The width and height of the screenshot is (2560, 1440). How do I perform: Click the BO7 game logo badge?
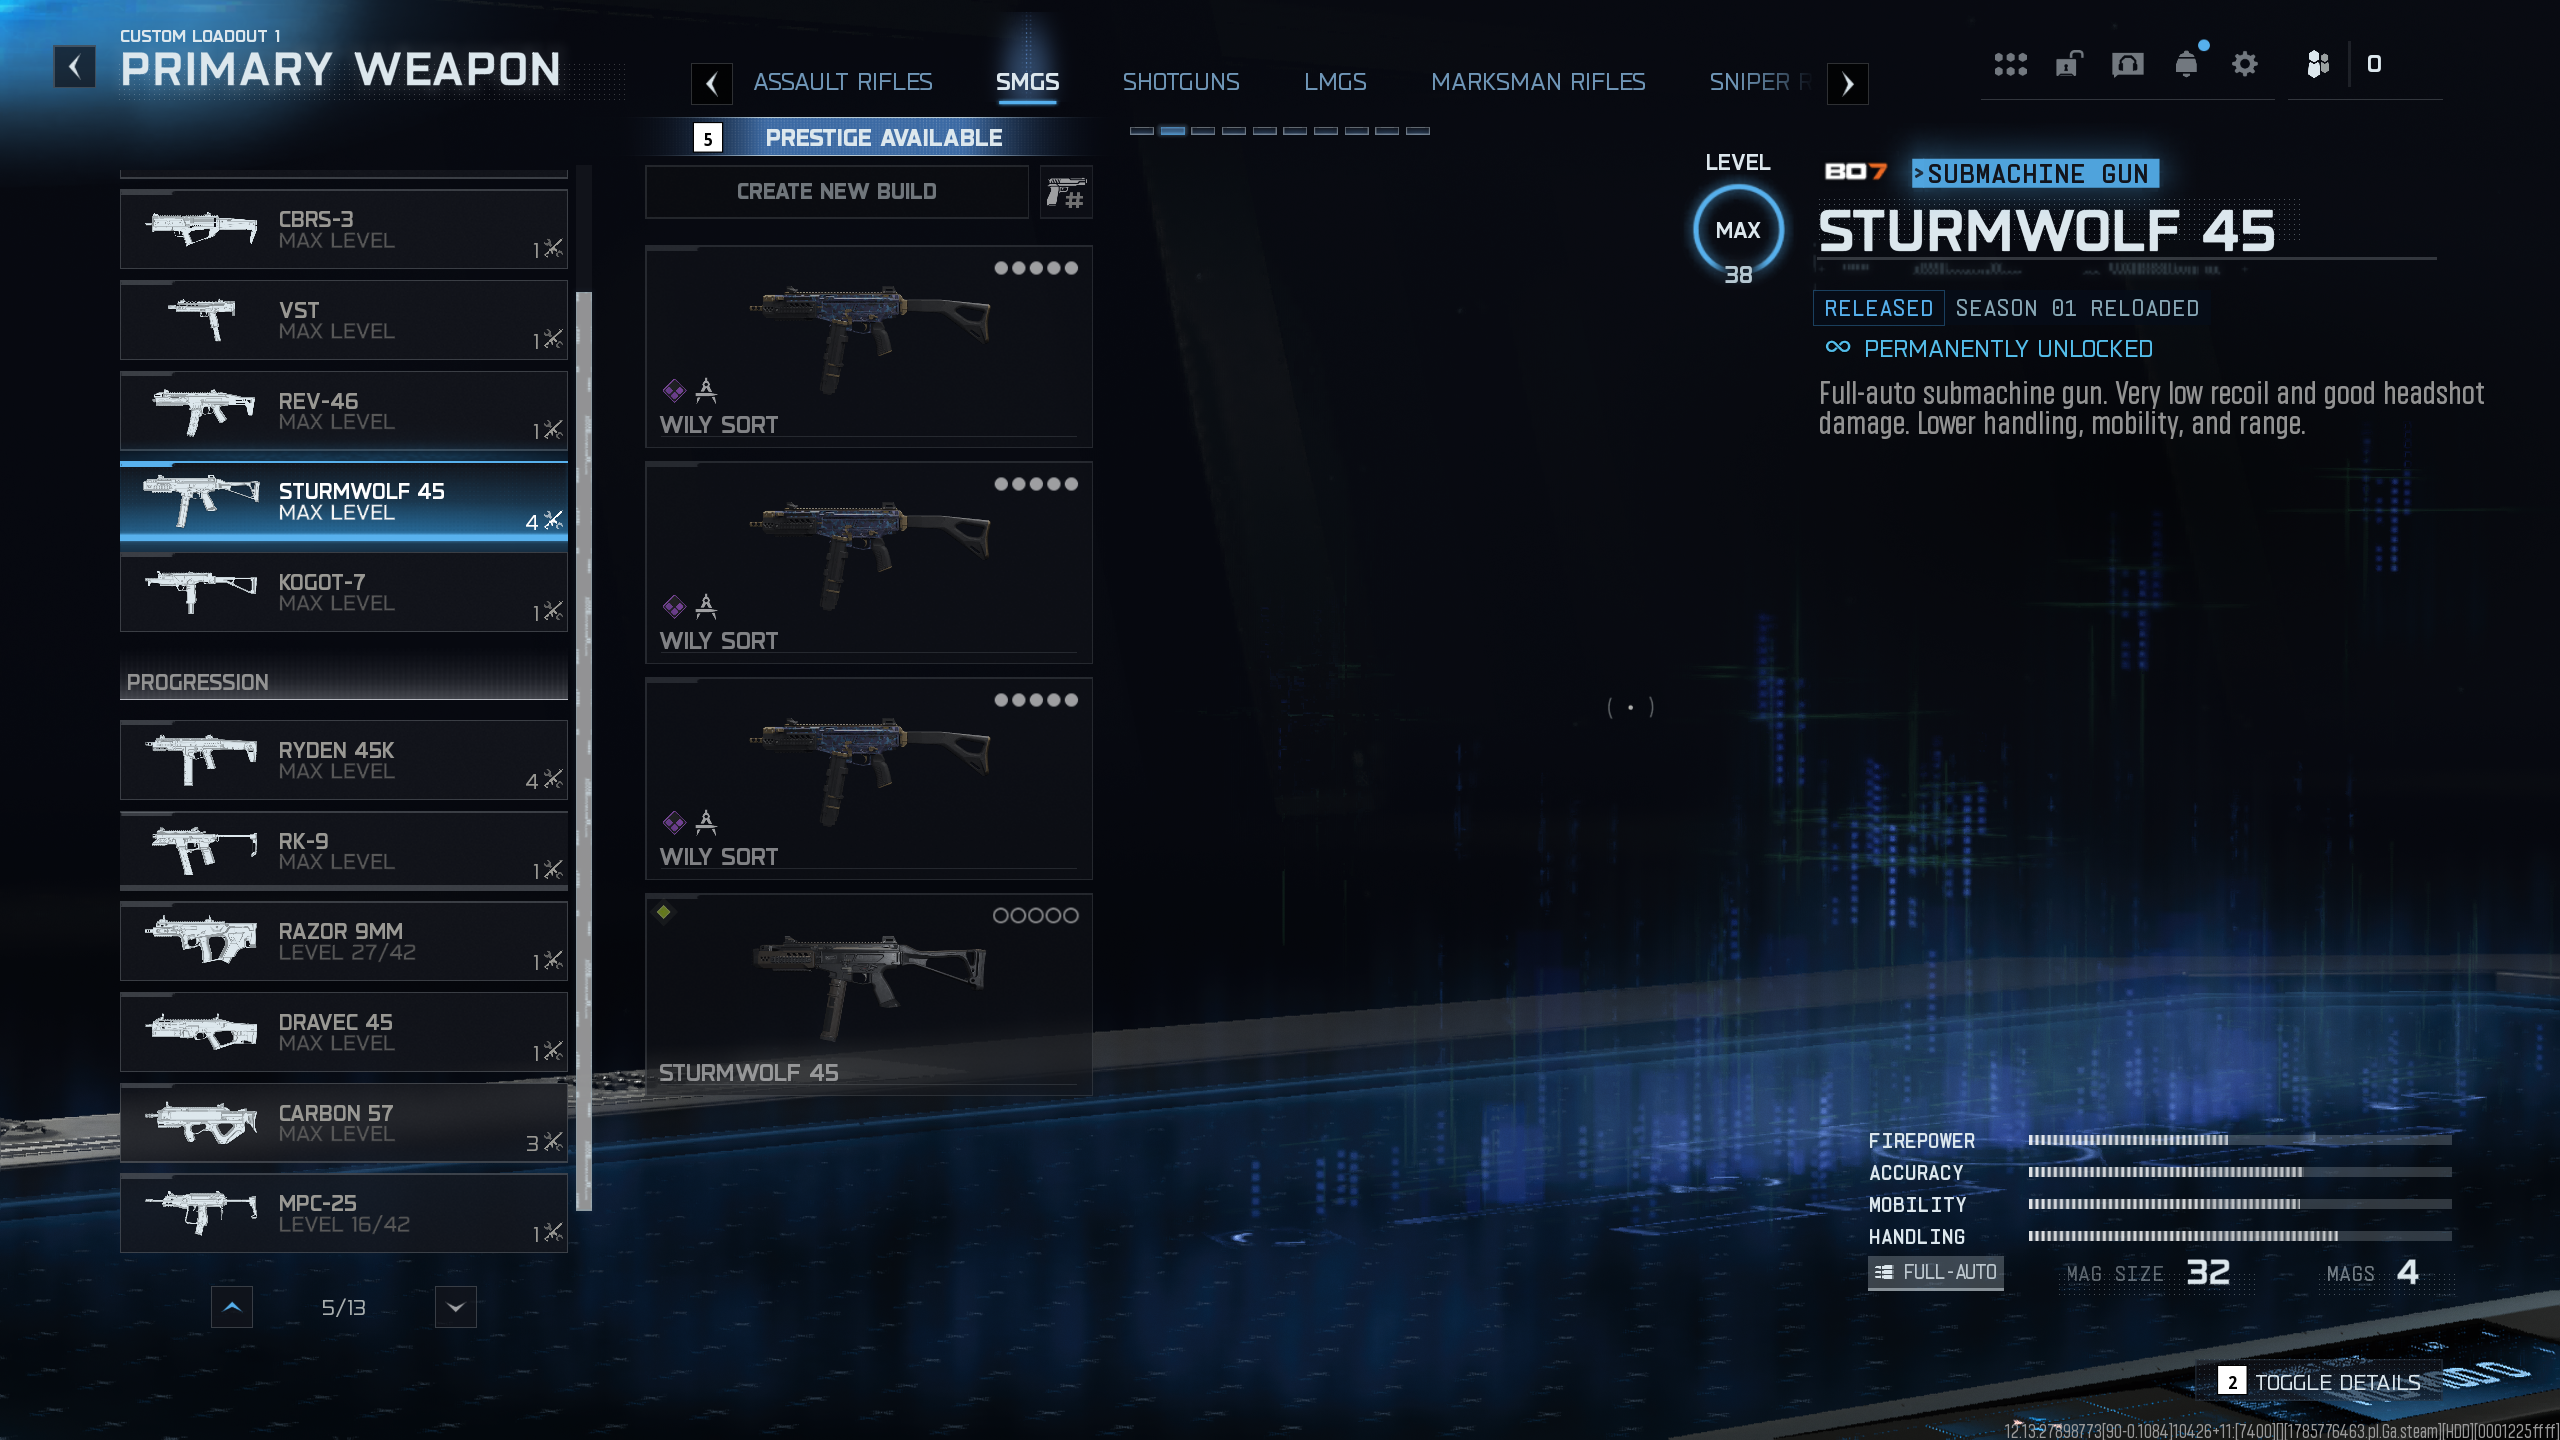pyautogui.click(x=1856, y=172)
